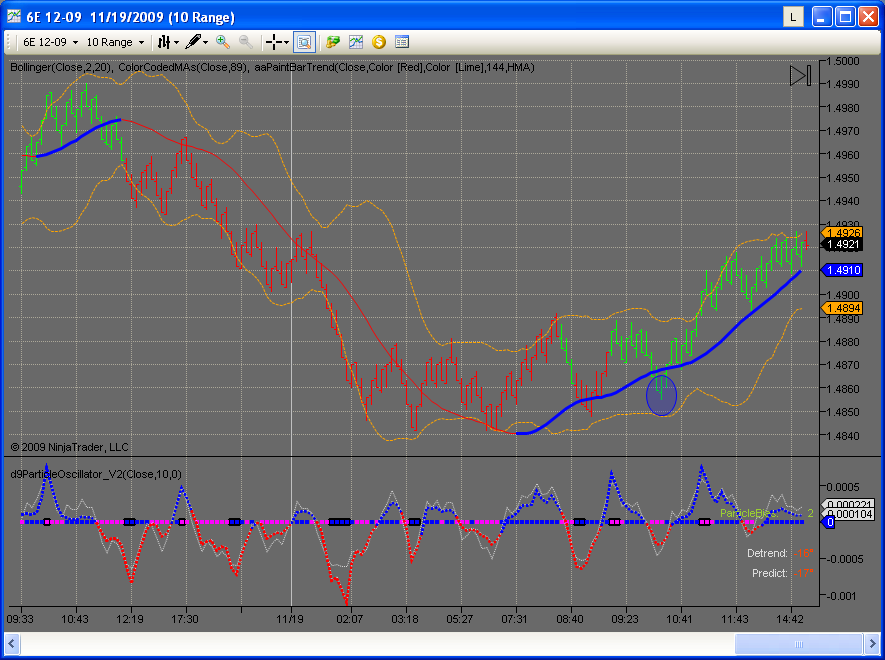This screenshot has height=660, width=885.
Task: Minimize the chart window
Action: [x=822, y=17]
